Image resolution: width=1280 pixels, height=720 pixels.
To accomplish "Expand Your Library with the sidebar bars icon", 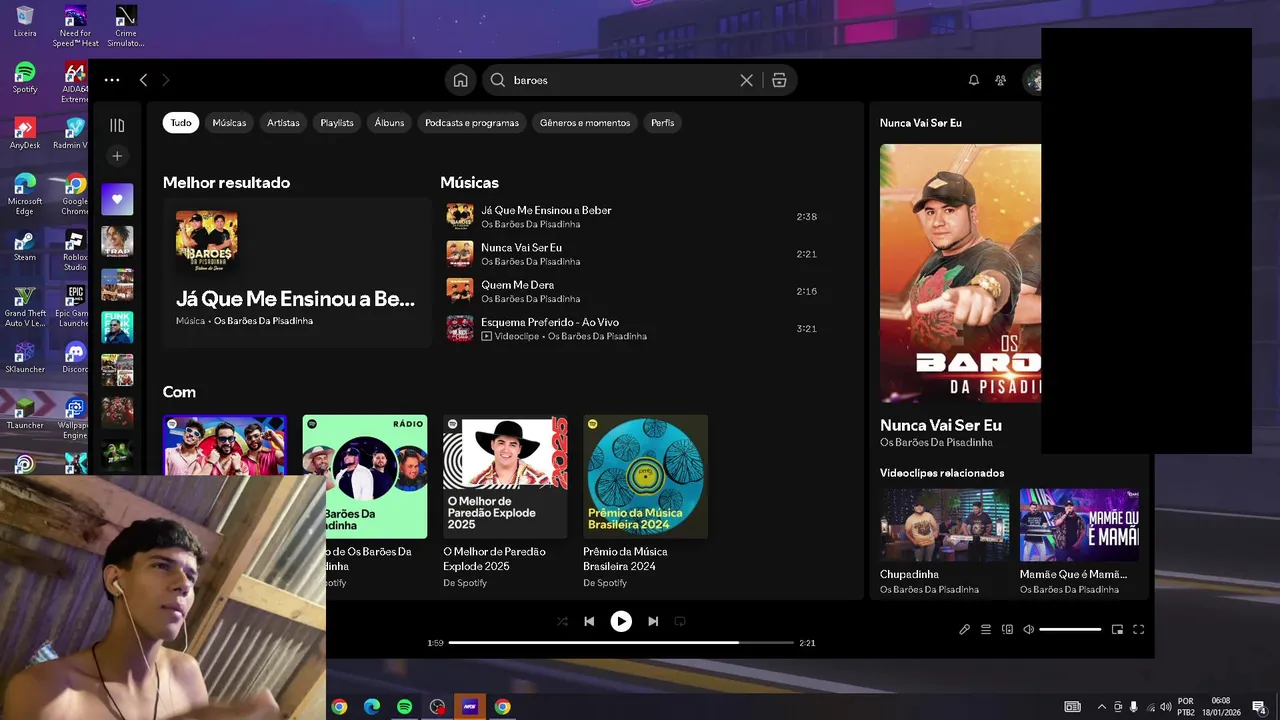I will 117,125.
